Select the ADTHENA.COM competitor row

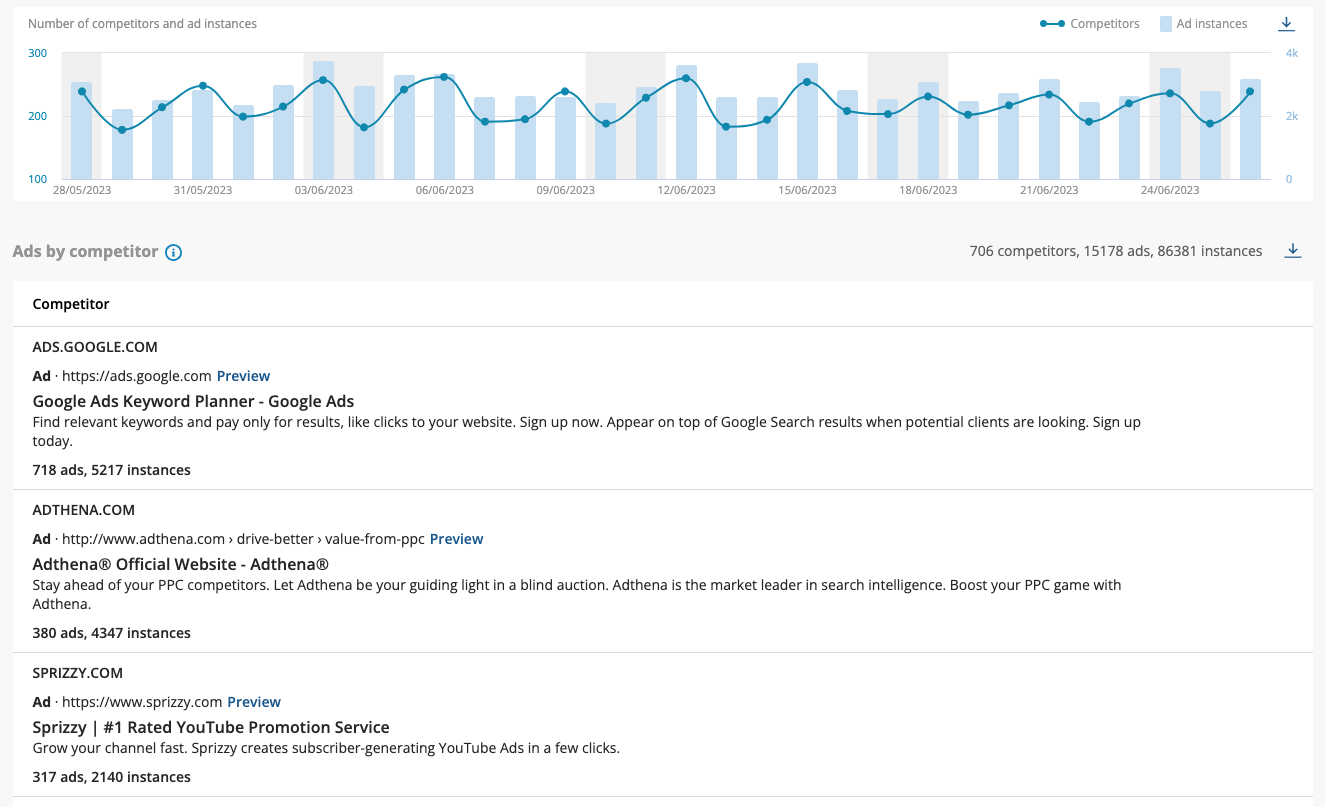[x=83, y=509]
